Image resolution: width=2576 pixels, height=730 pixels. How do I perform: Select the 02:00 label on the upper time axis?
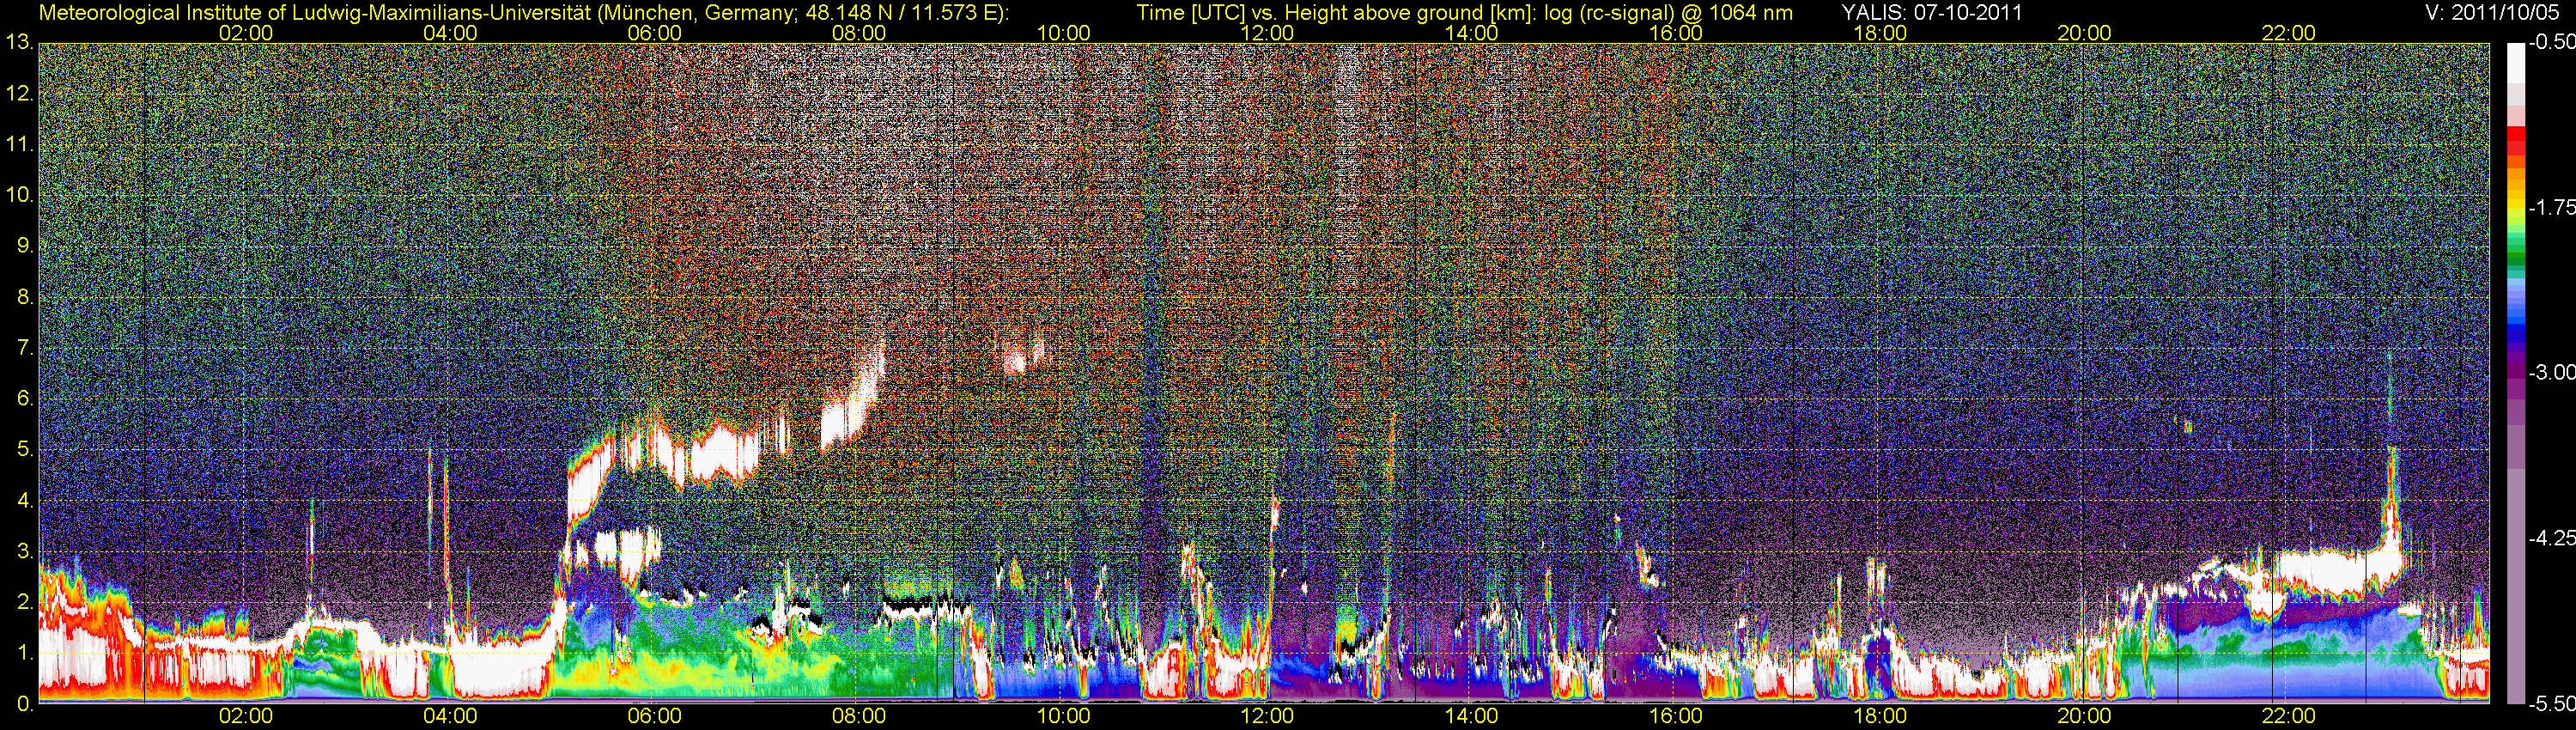click(x=246, y=33)
